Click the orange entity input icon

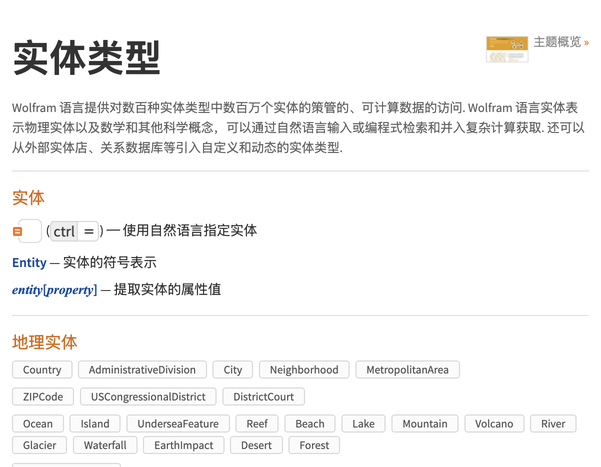point(18,232)
